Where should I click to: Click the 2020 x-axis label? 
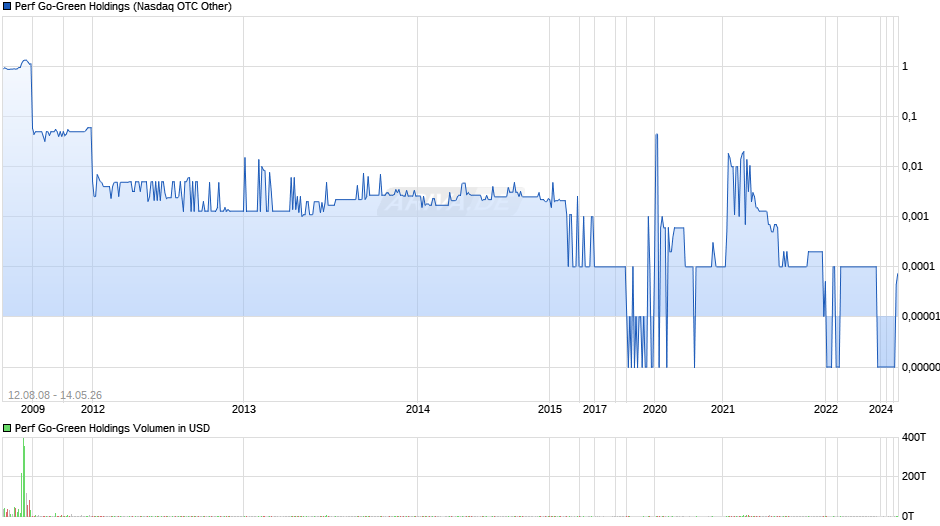click(x=655, y=410)
